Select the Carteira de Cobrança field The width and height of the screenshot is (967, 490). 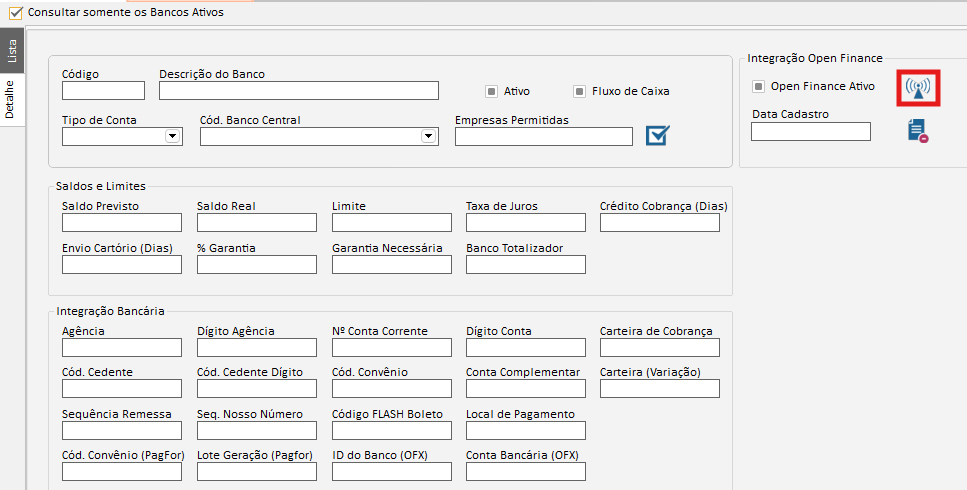(659, 347)
